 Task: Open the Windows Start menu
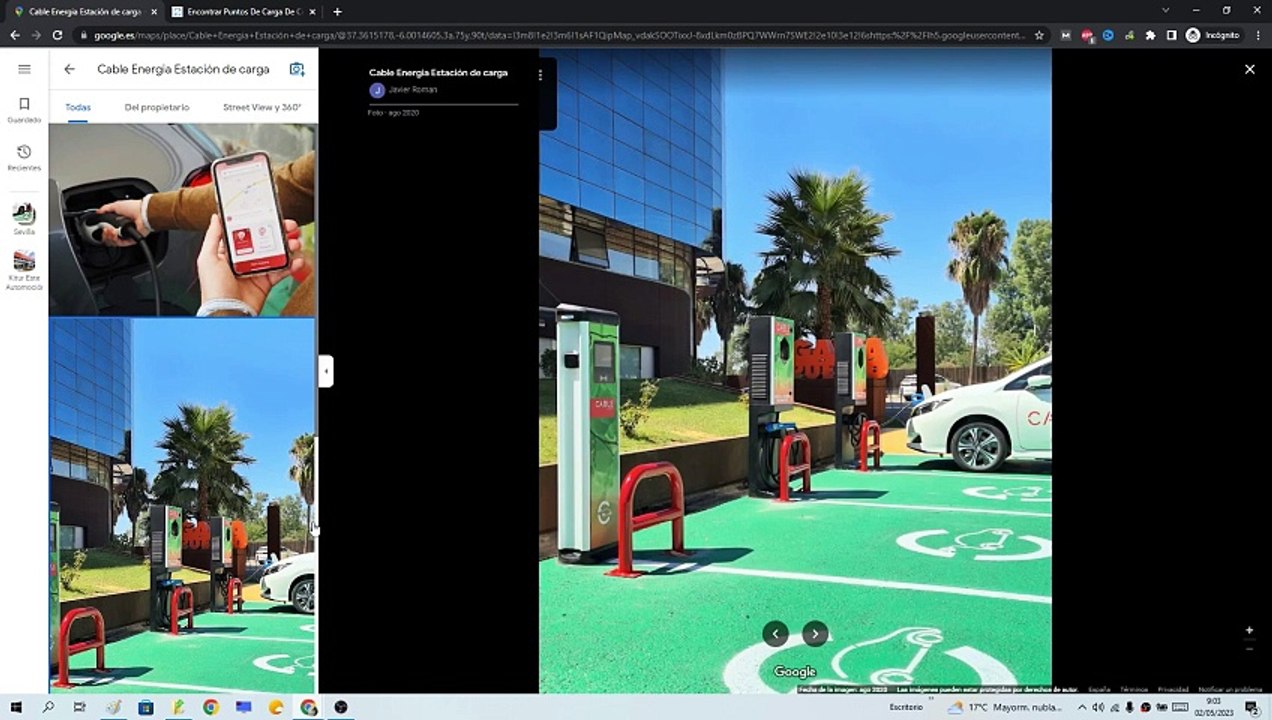[x=16, y=707]
